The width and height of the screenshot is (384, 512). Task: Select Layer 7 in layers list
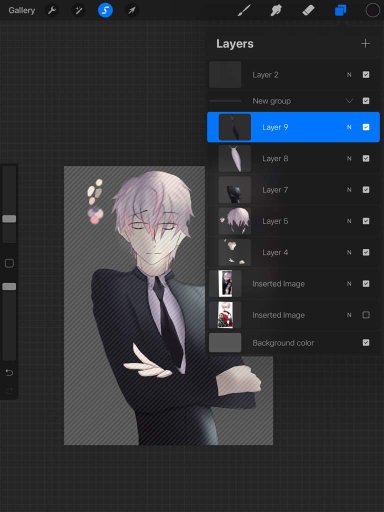pyautogui.click(x=293, y=190)
